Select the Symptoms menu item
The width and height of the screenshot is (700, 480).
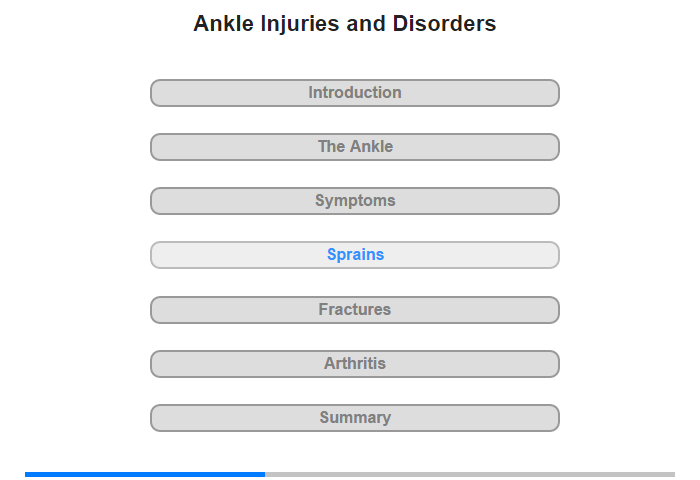[355, 201]
